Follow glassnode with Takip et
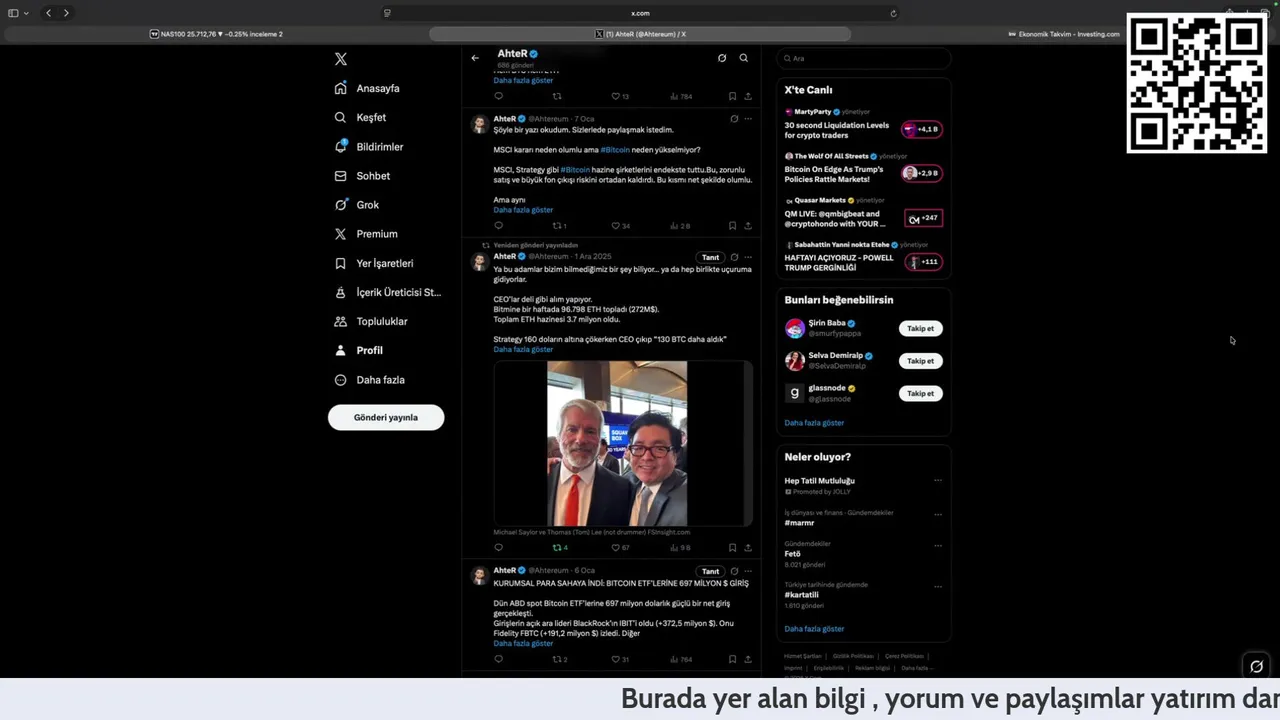The width and height of the screenshot is (1280, 720). [920, 393]
